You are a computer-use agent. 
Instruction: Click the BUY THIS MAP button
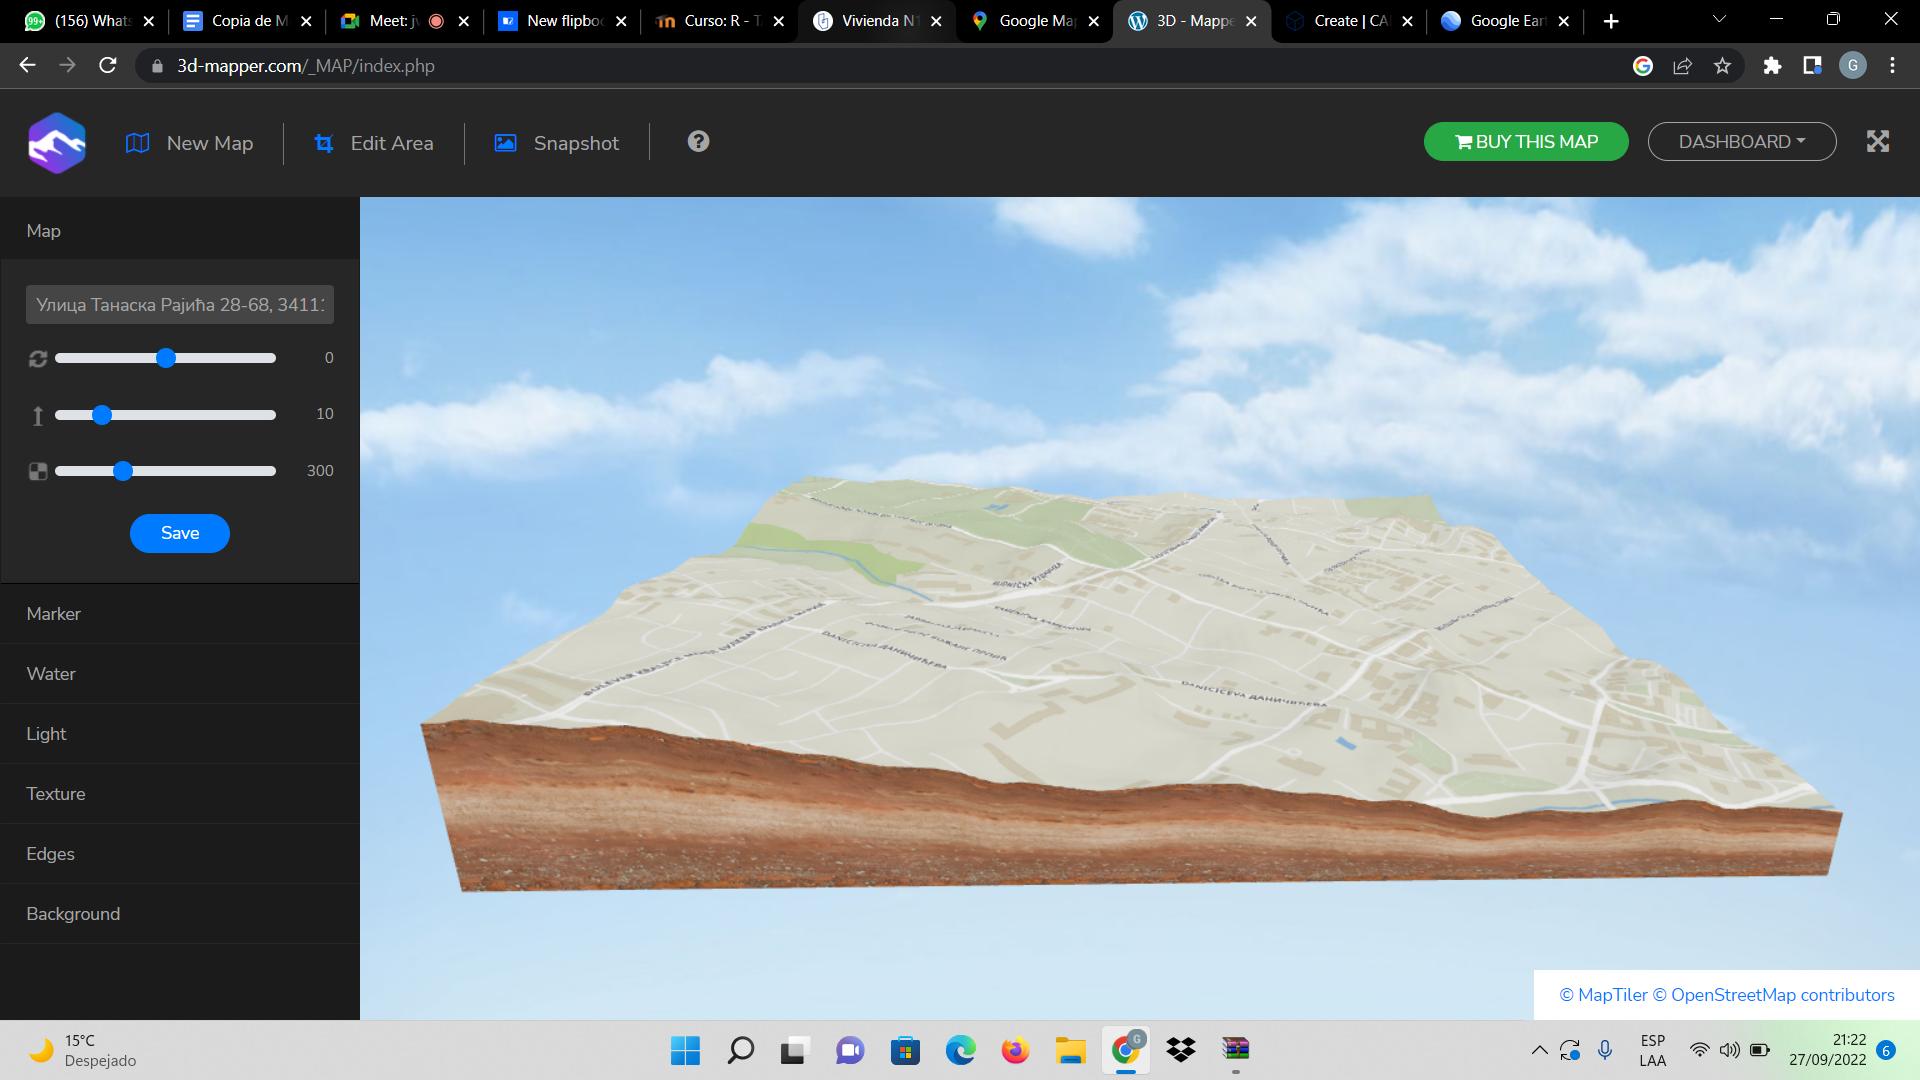click(1526, 142)
